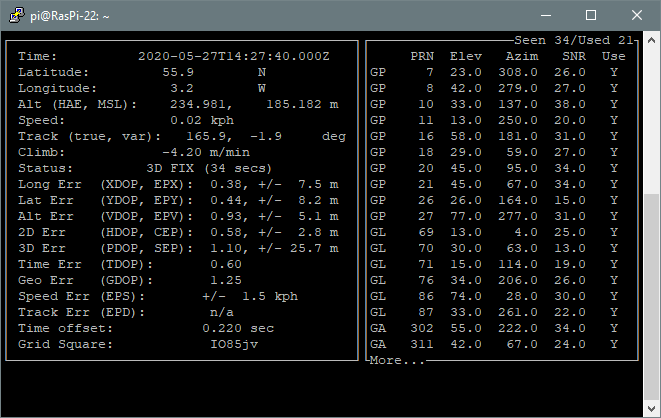Click PRN 311 Galileo satellite
This screenshot has width=661, height=418.
(422, 345)
